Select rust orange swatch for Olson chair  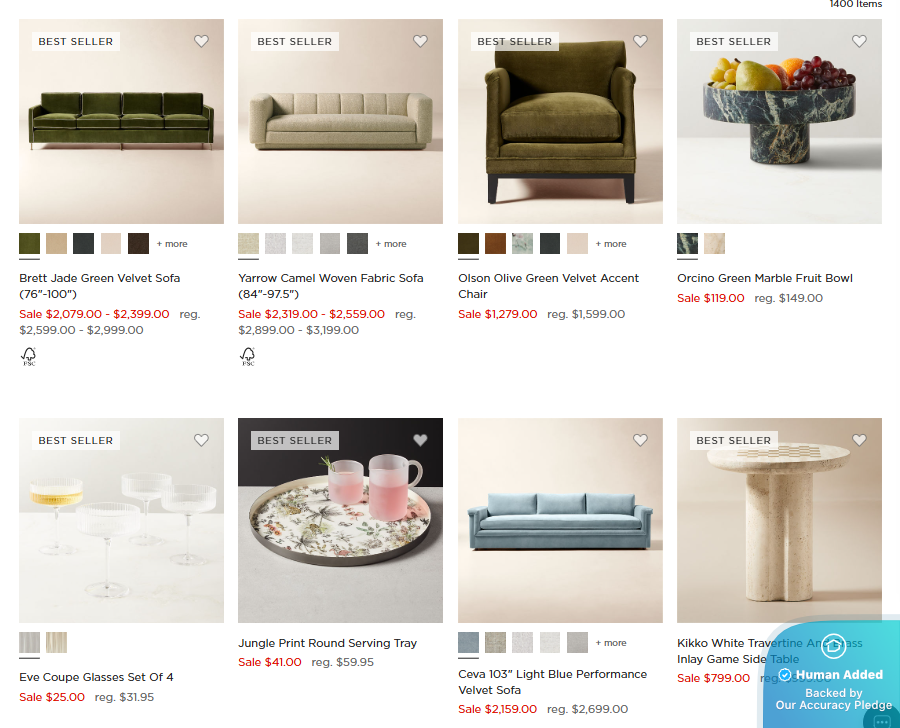(x=495, y=243)
